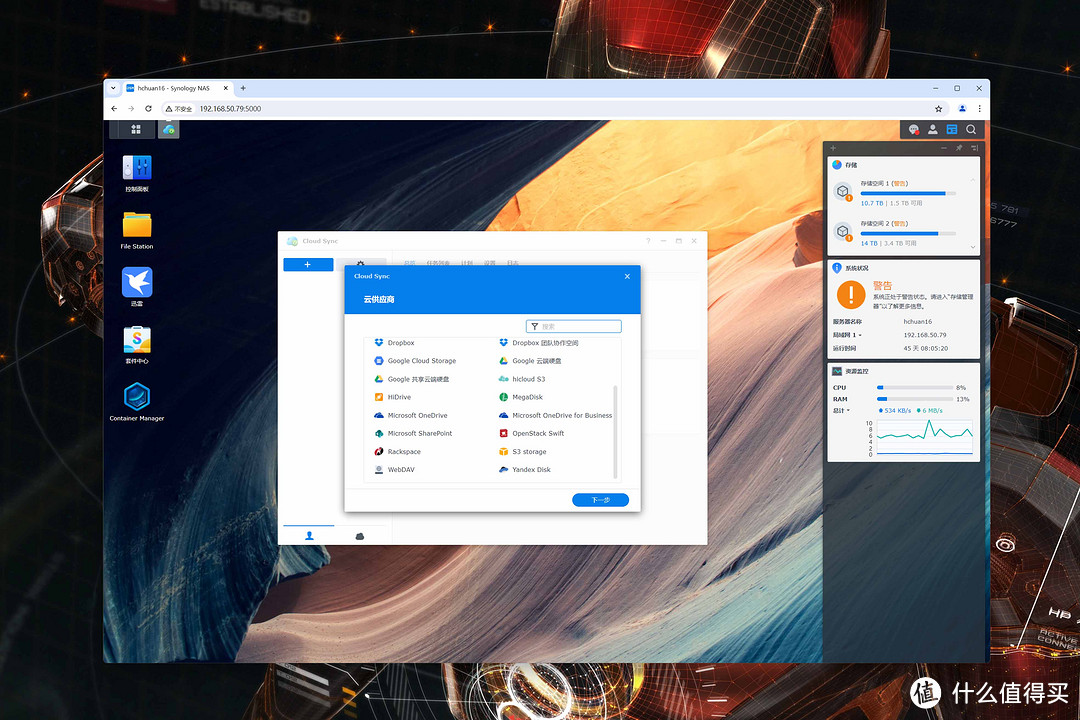Select Microsoft OneDrive from the provider list
The width and height of the screenshot is (1080, 720).
tap(417, 415)
